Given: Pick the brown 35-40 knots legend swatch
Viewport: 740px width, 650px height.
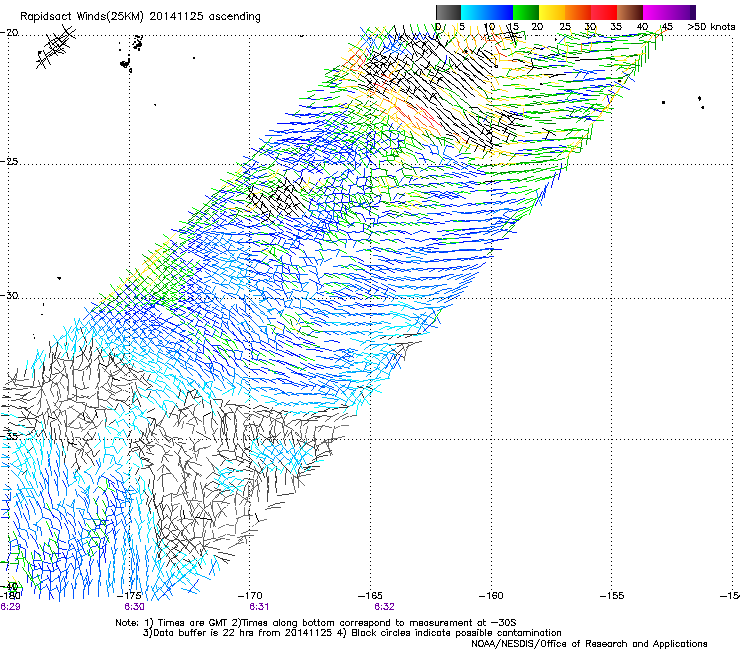Looking at the screenshot, I should point(630,12).
